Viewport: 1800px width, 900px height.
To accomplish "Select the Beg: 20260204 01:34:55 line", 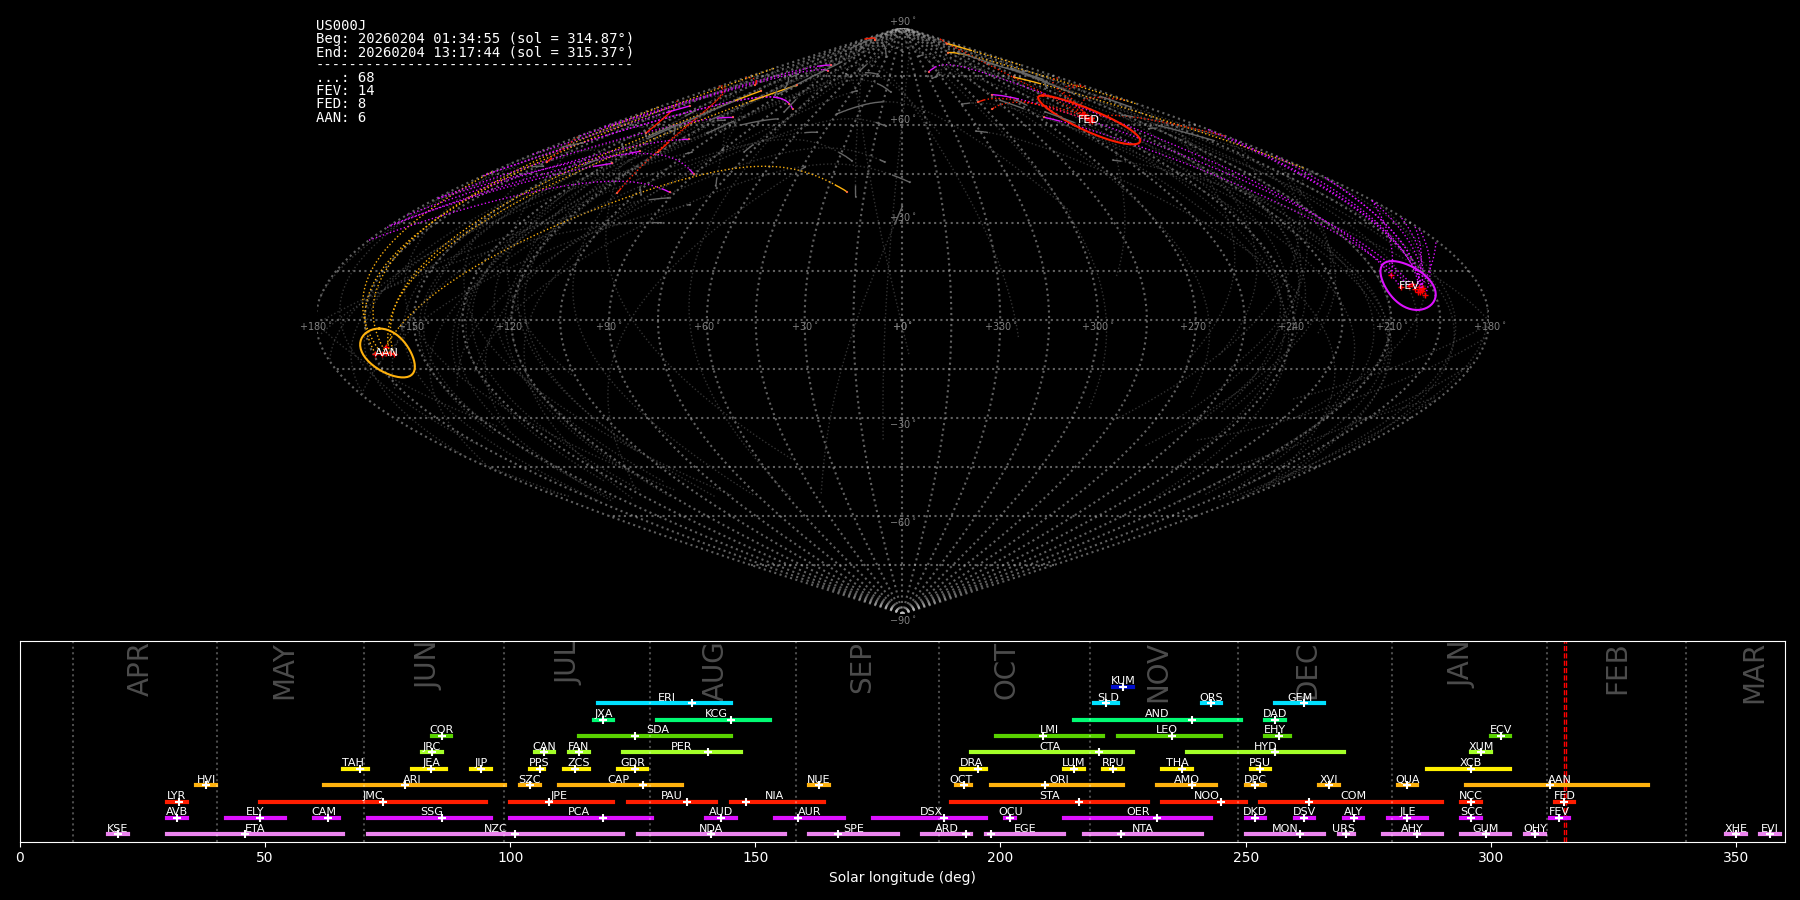I will [474, 39].
